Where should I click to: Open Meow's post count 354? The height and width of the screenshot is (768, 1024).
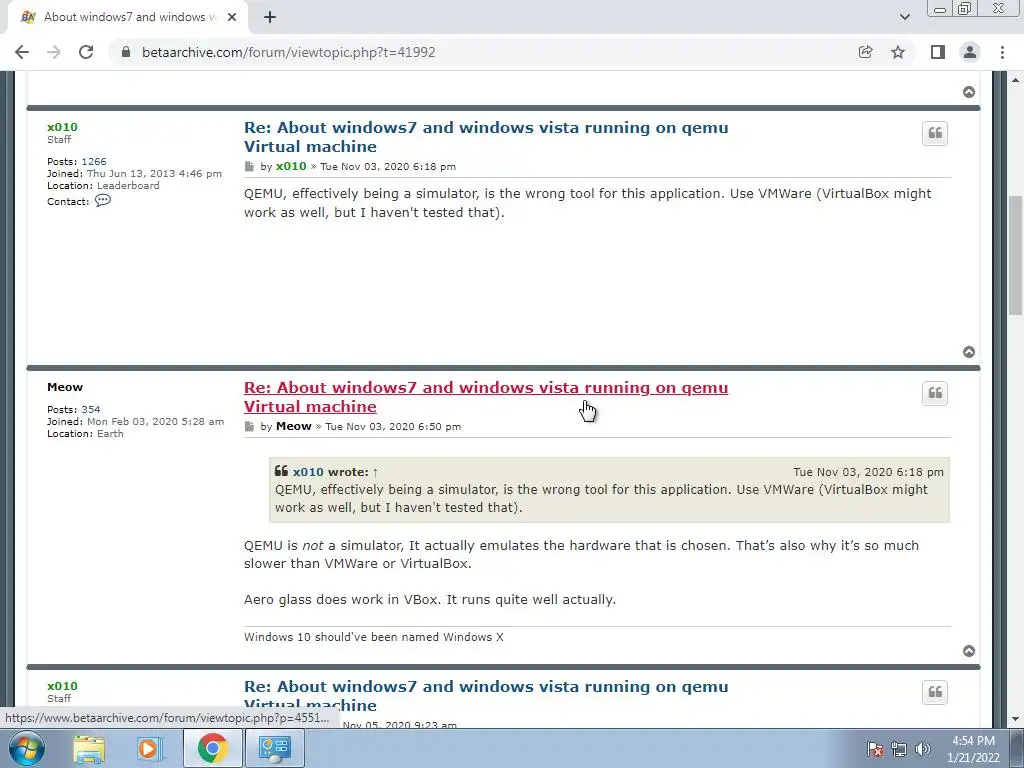91,409
